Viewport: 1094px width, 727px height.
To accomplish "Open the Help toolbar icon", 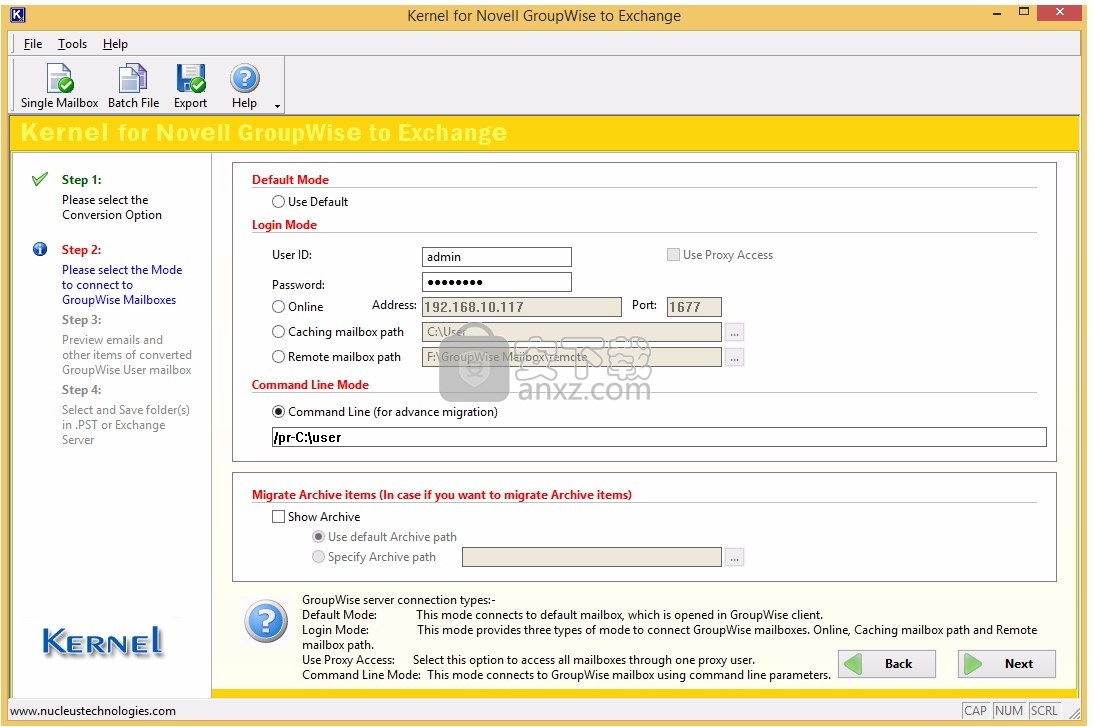I will click(x=244, y=86).
